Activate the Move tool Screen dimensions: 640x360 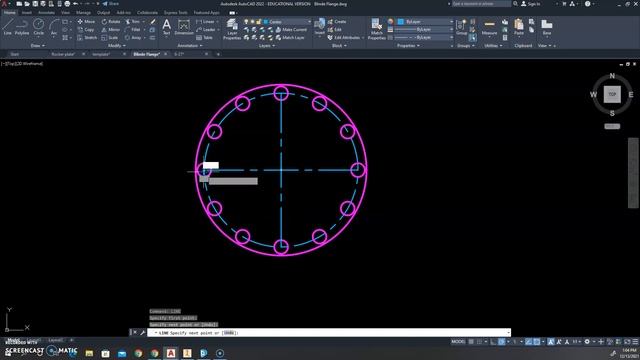(x=86, y=21)
